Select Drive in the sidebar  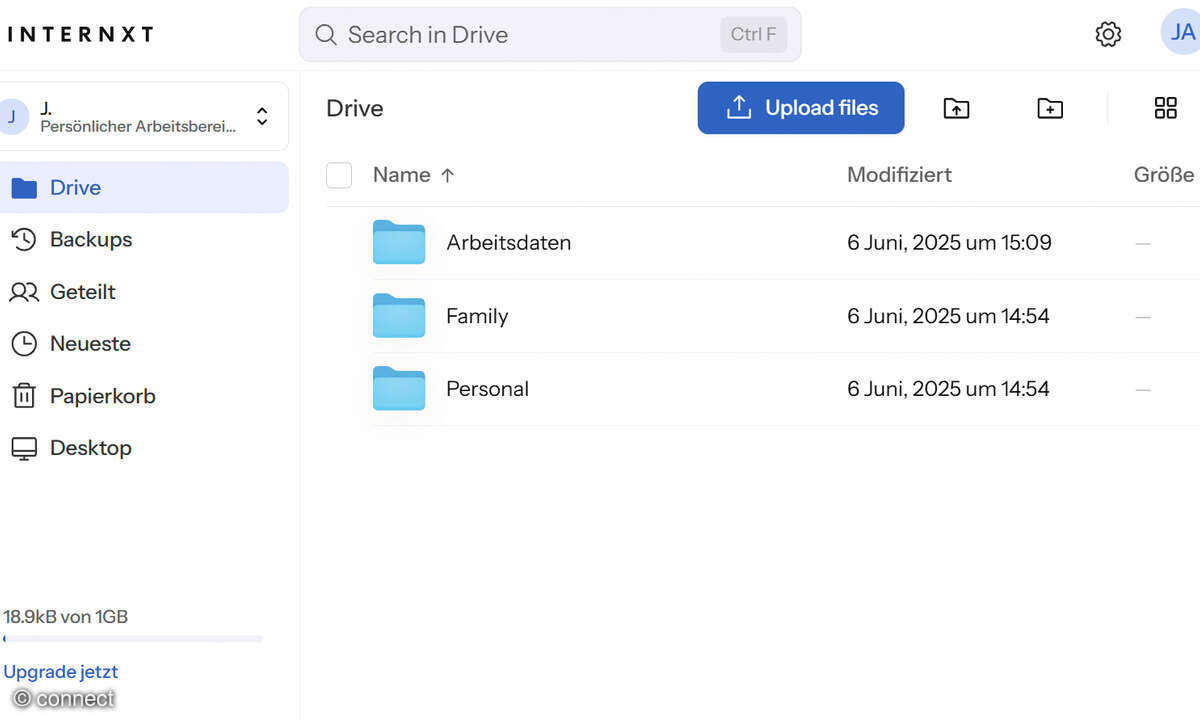[x=75, y=187]
